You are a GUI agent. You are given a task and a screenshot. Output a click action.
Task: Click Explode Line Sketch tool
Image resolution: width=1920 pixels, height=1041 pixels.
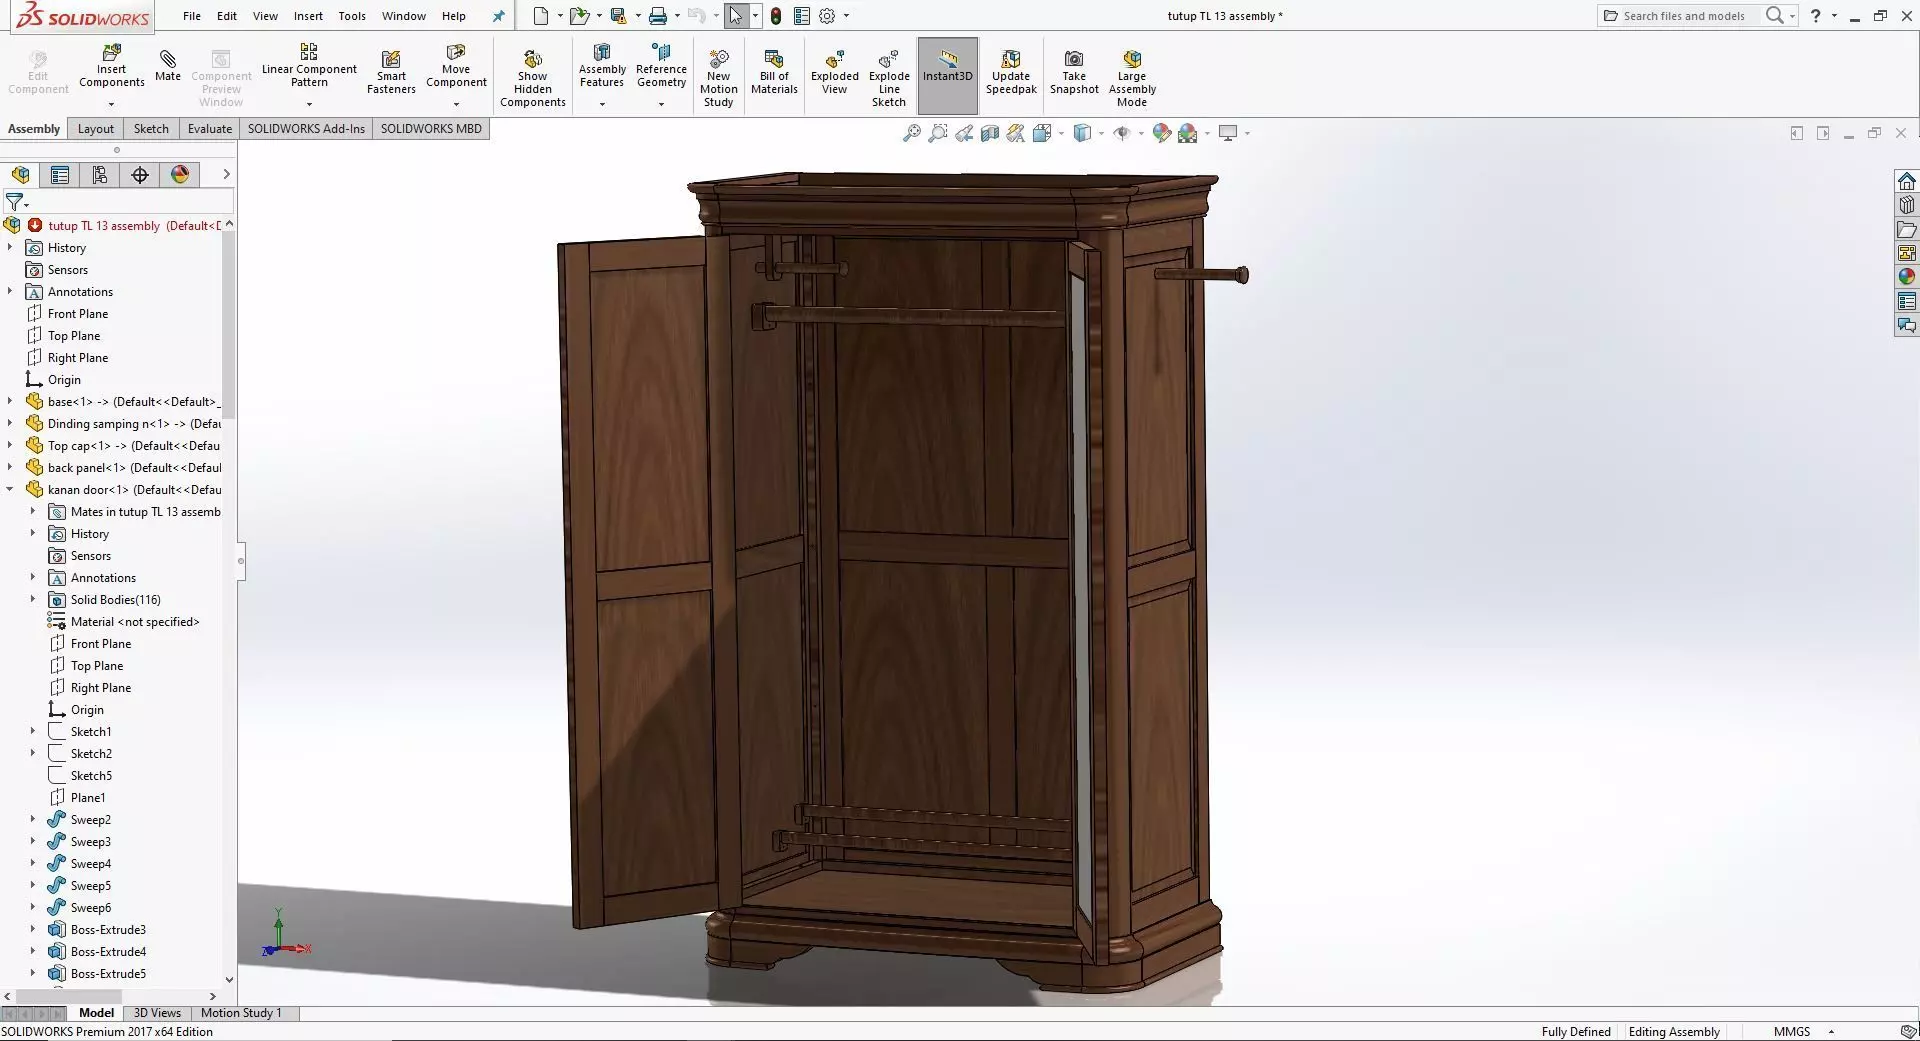click(x=889, y=78)
